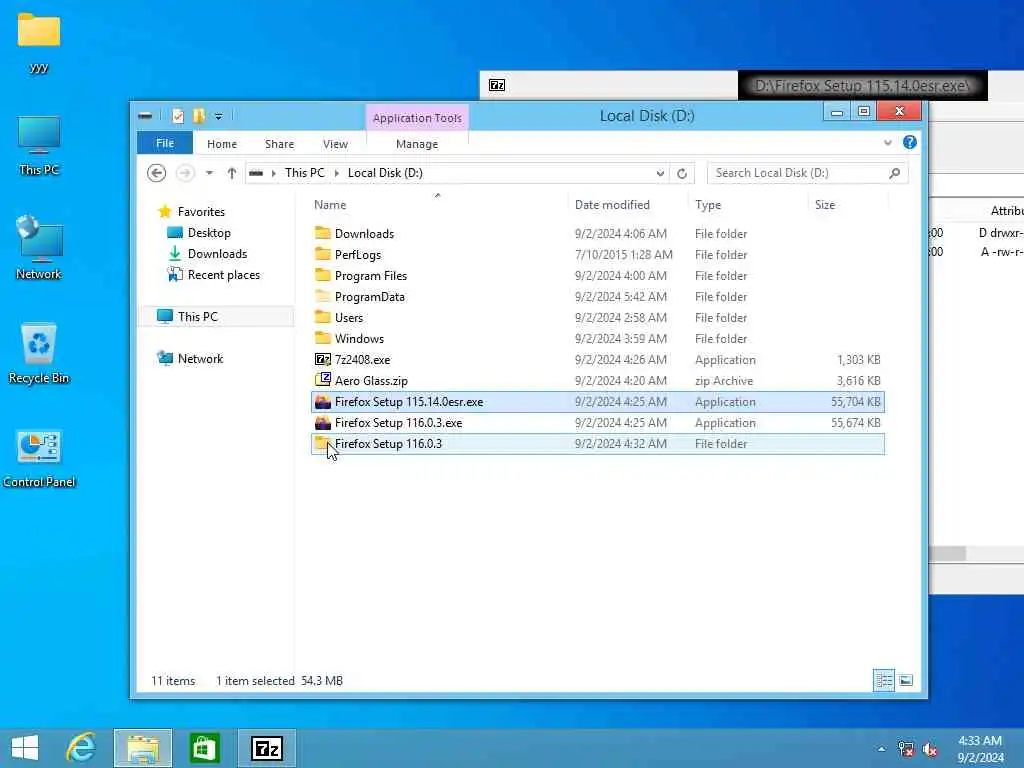The image size is (1024, 768).
Task: Open the Recycle Bin
Action: click(39, 353)
